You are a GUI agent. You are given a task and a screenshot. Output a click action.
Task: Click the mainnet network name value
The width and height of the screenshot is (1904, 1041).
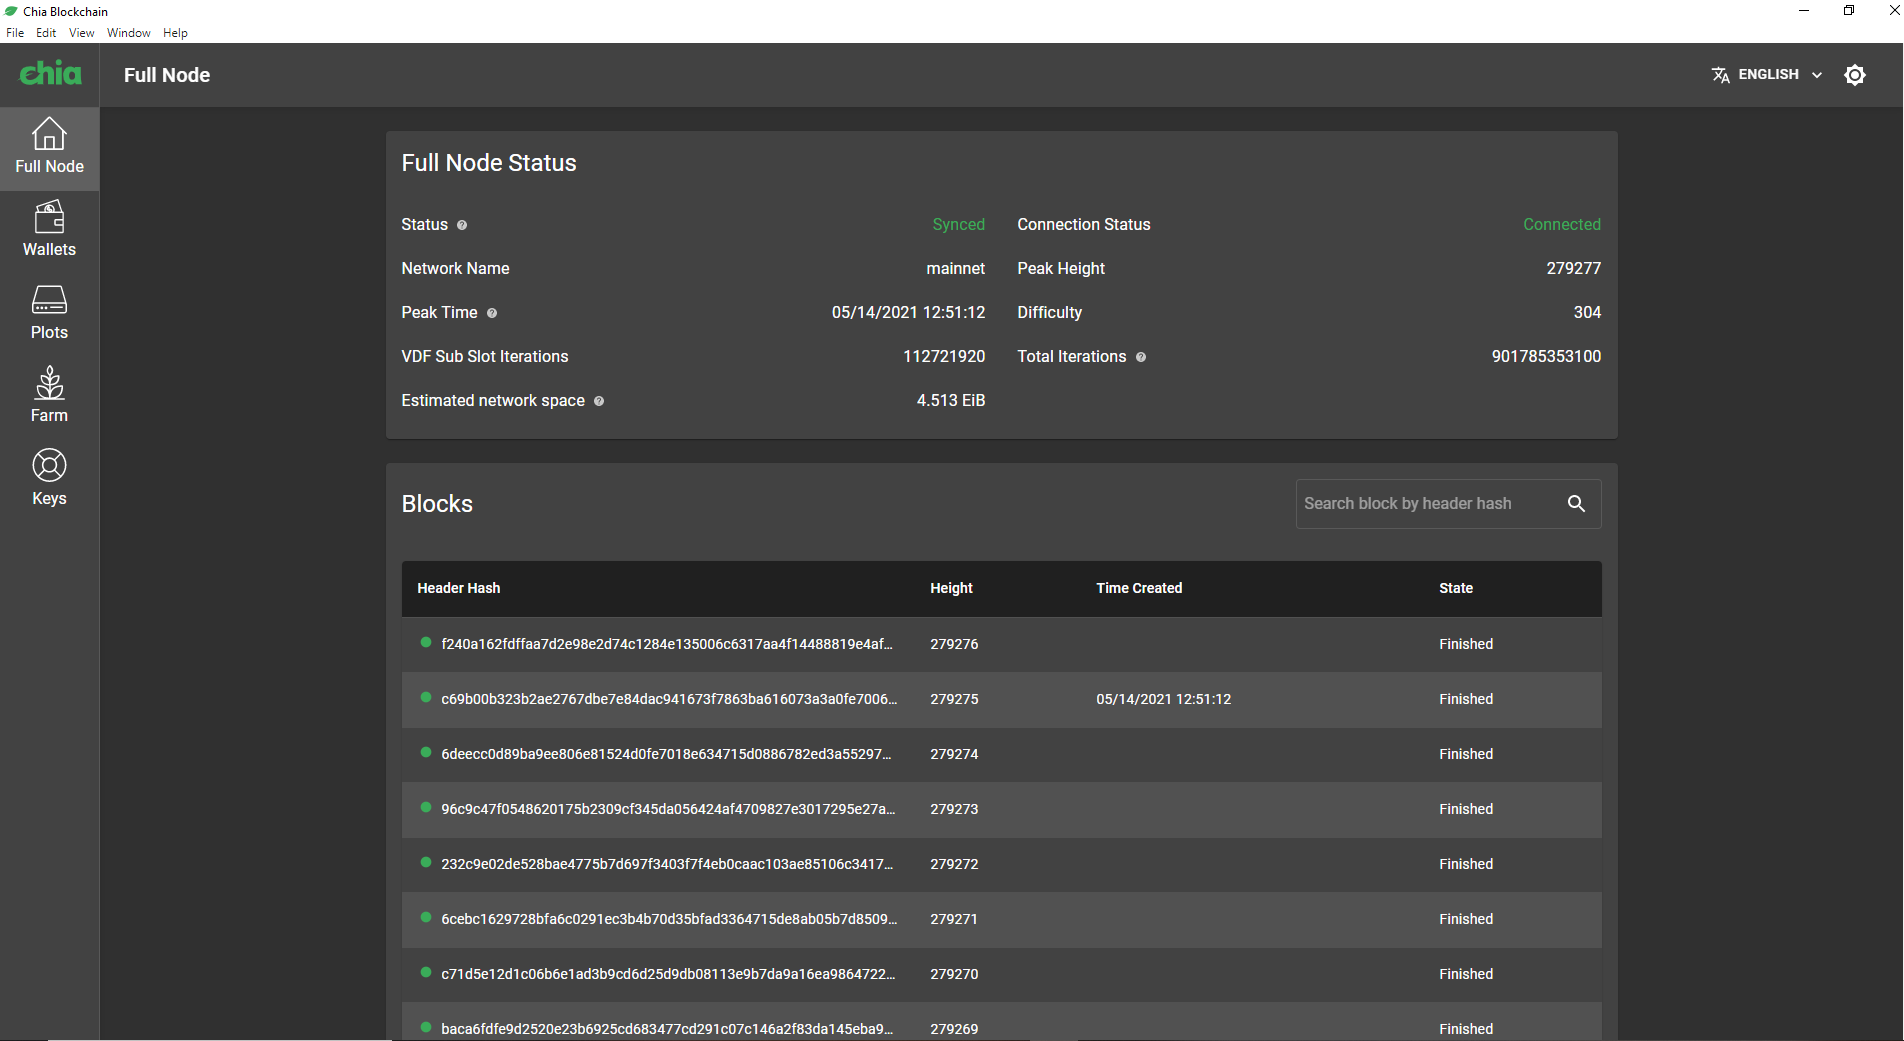956,269
